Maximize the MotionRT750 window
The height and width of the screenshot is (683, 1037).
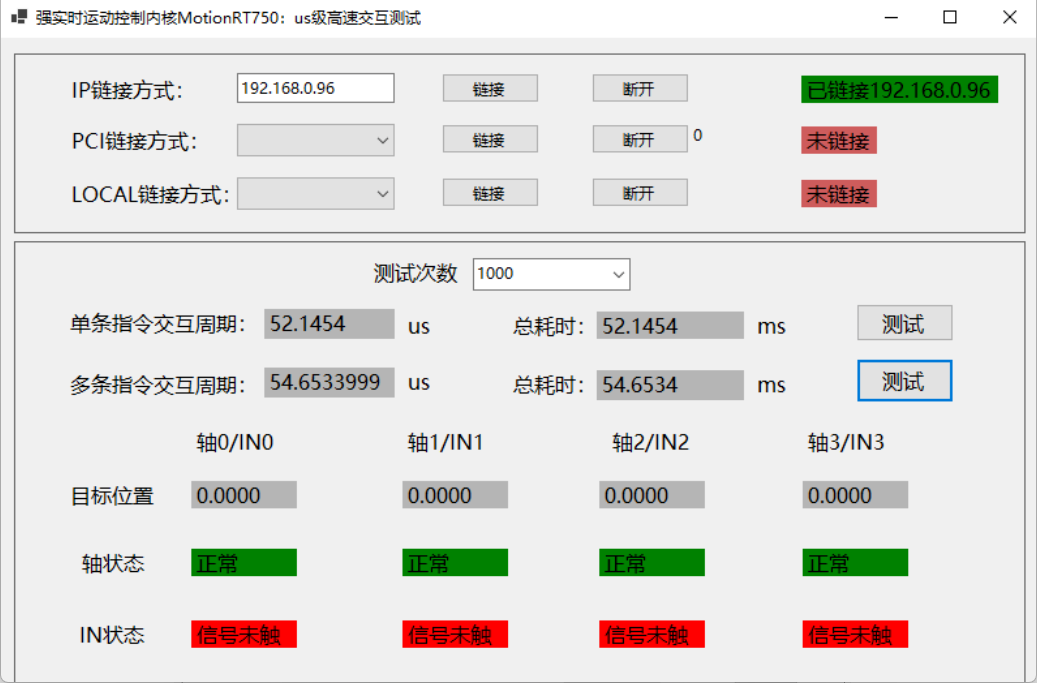click(950, 17)
